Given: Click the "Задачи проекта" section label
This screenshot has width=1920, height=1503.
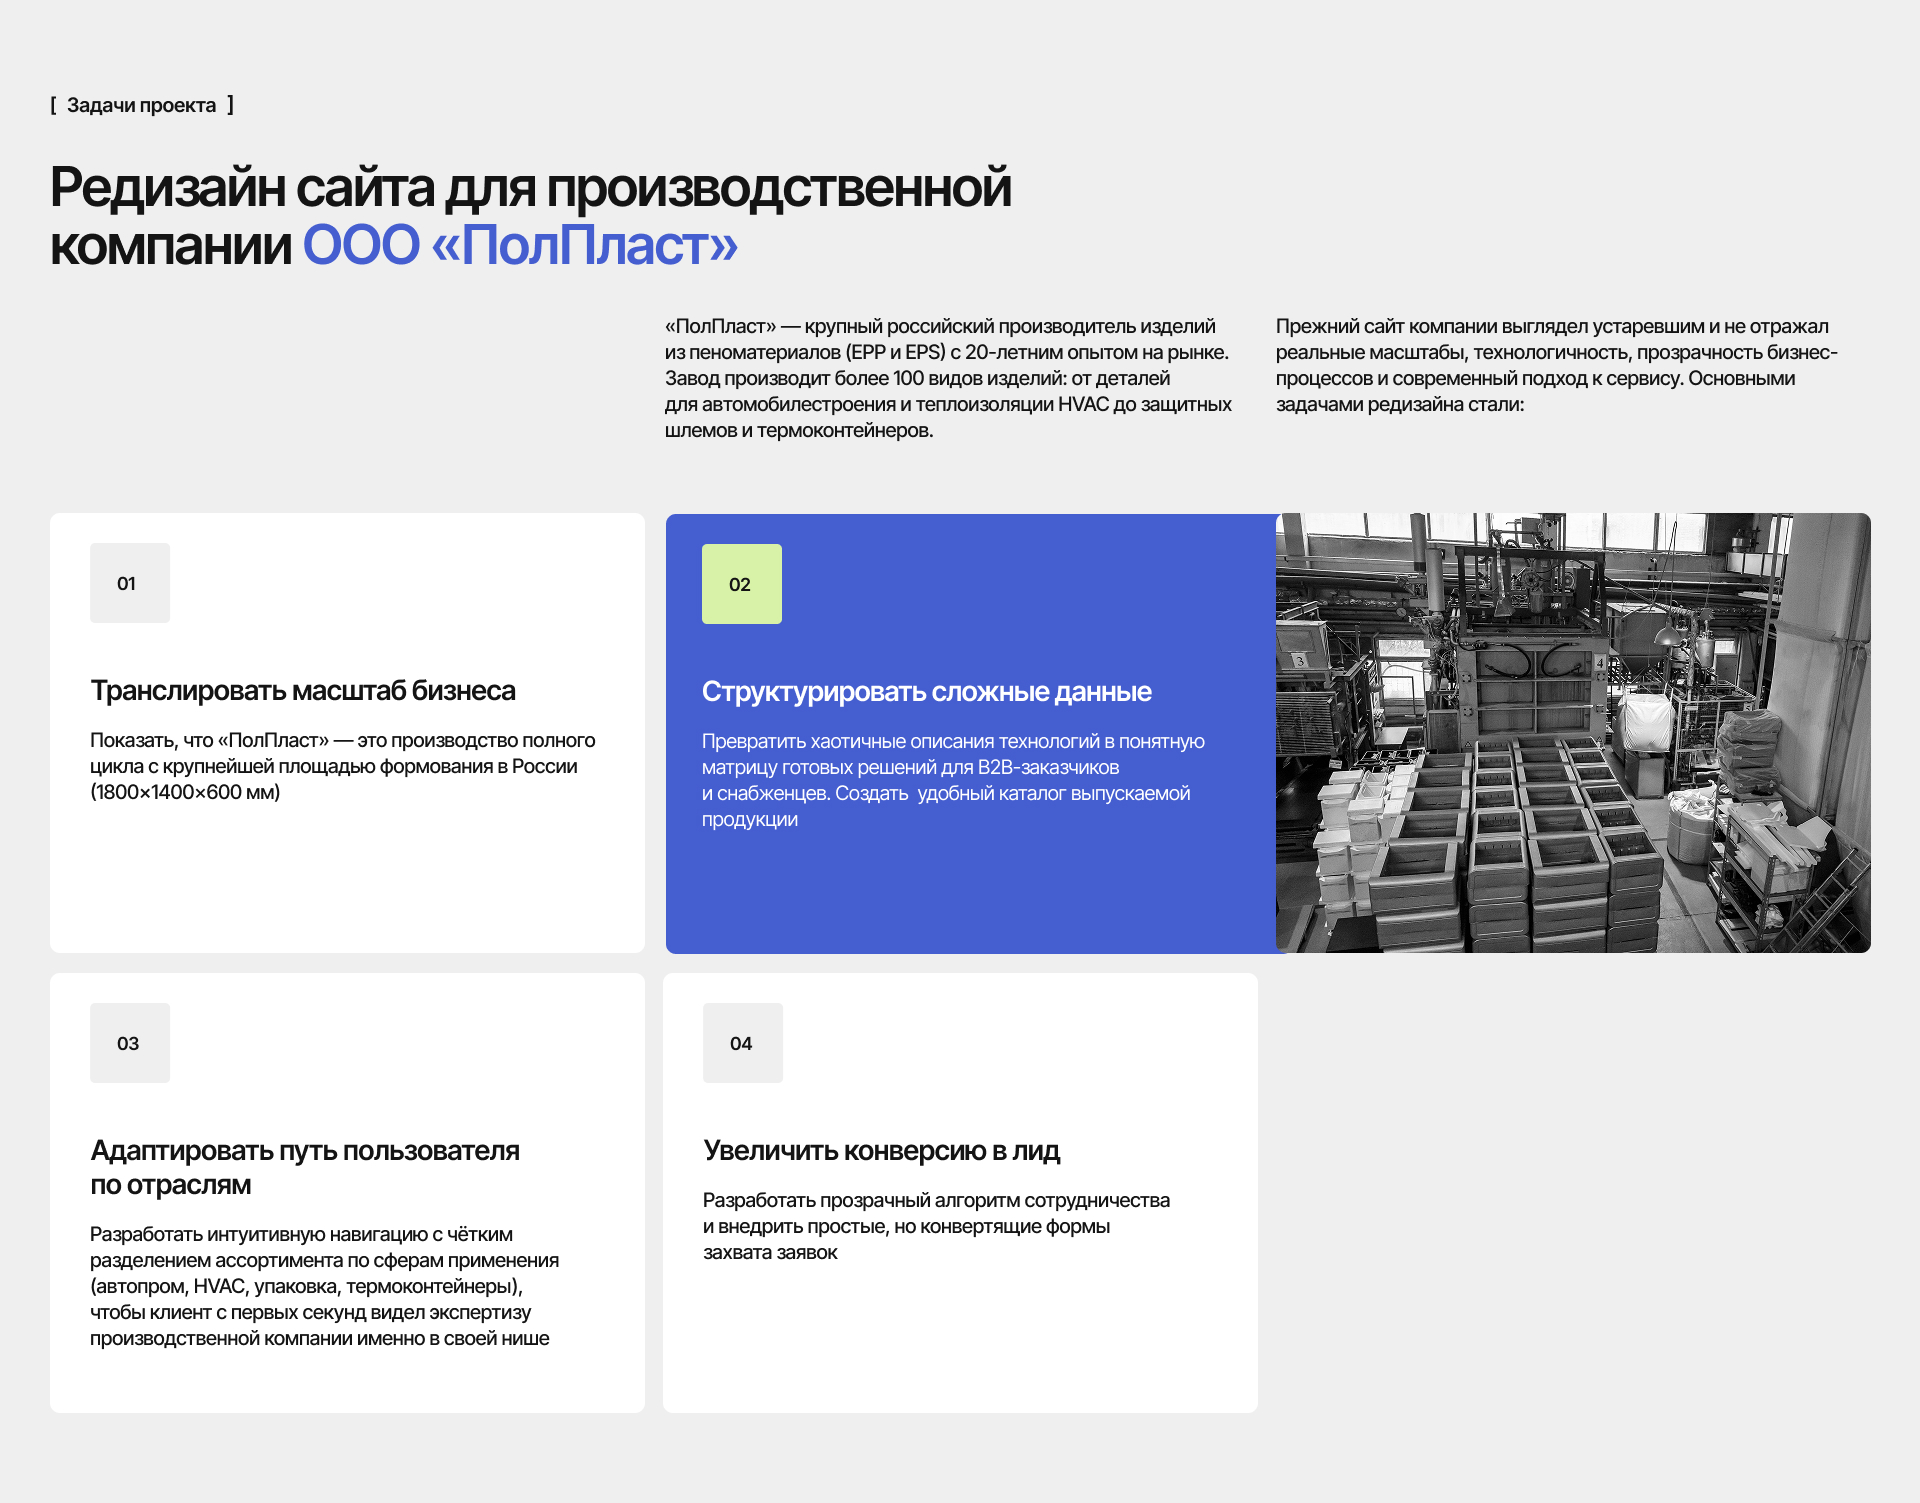Looking at the screenshot, I should pos(142,105).
